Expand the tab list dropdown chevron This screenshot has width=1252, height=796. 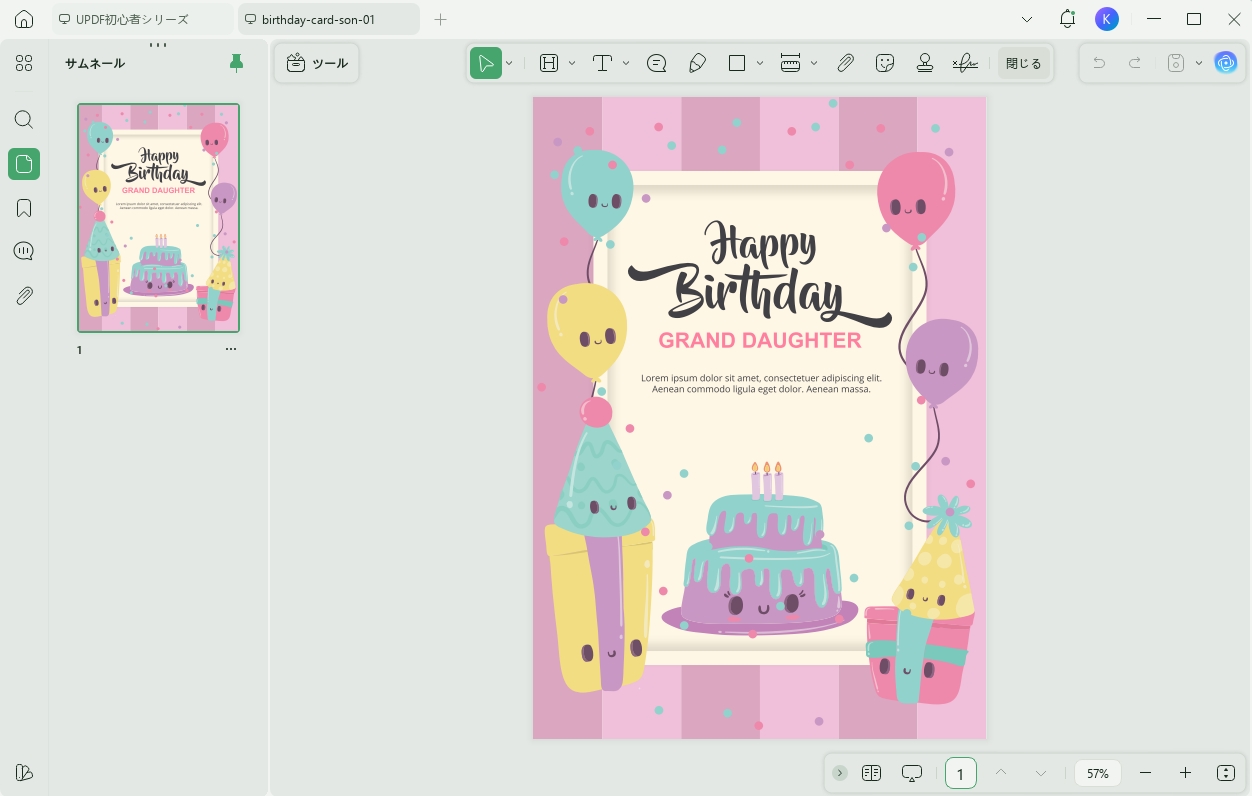pos(1027,19)
